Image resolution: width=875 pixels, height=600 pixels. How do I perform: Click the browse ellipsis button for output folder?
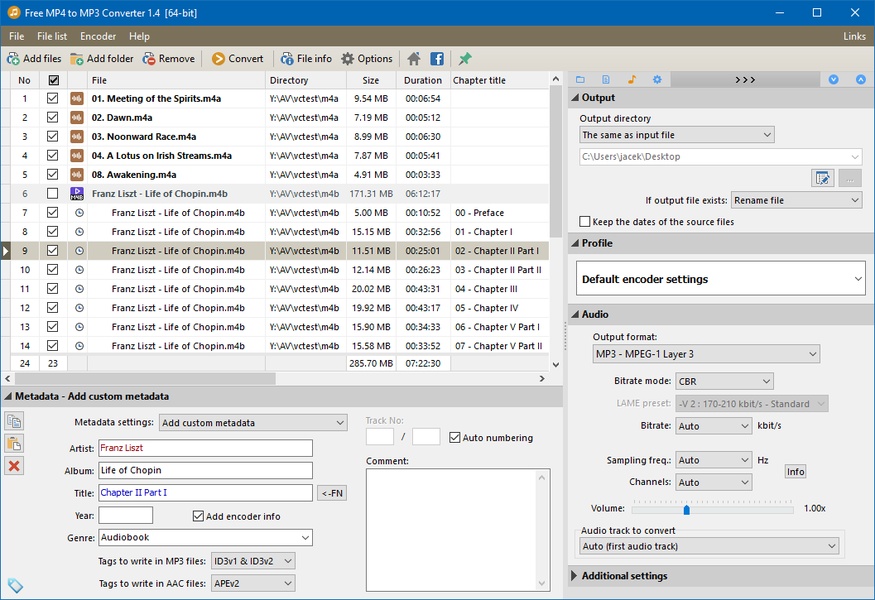(850, 179)
